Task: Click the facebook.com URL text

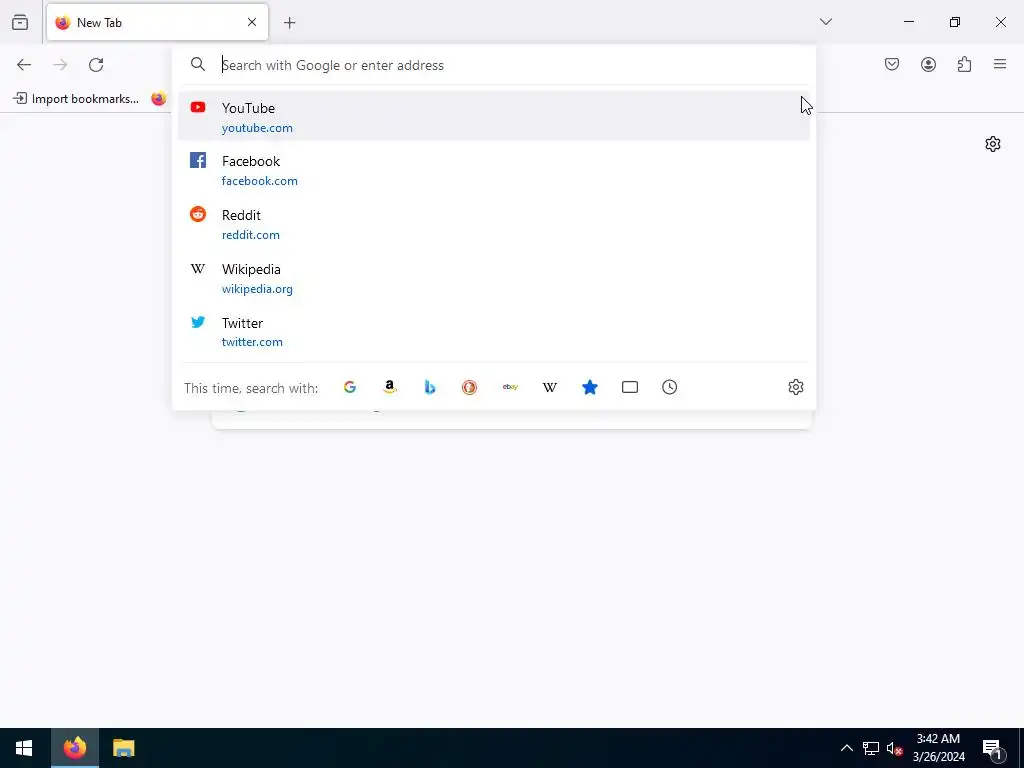Action: click(x=260, y=181)
